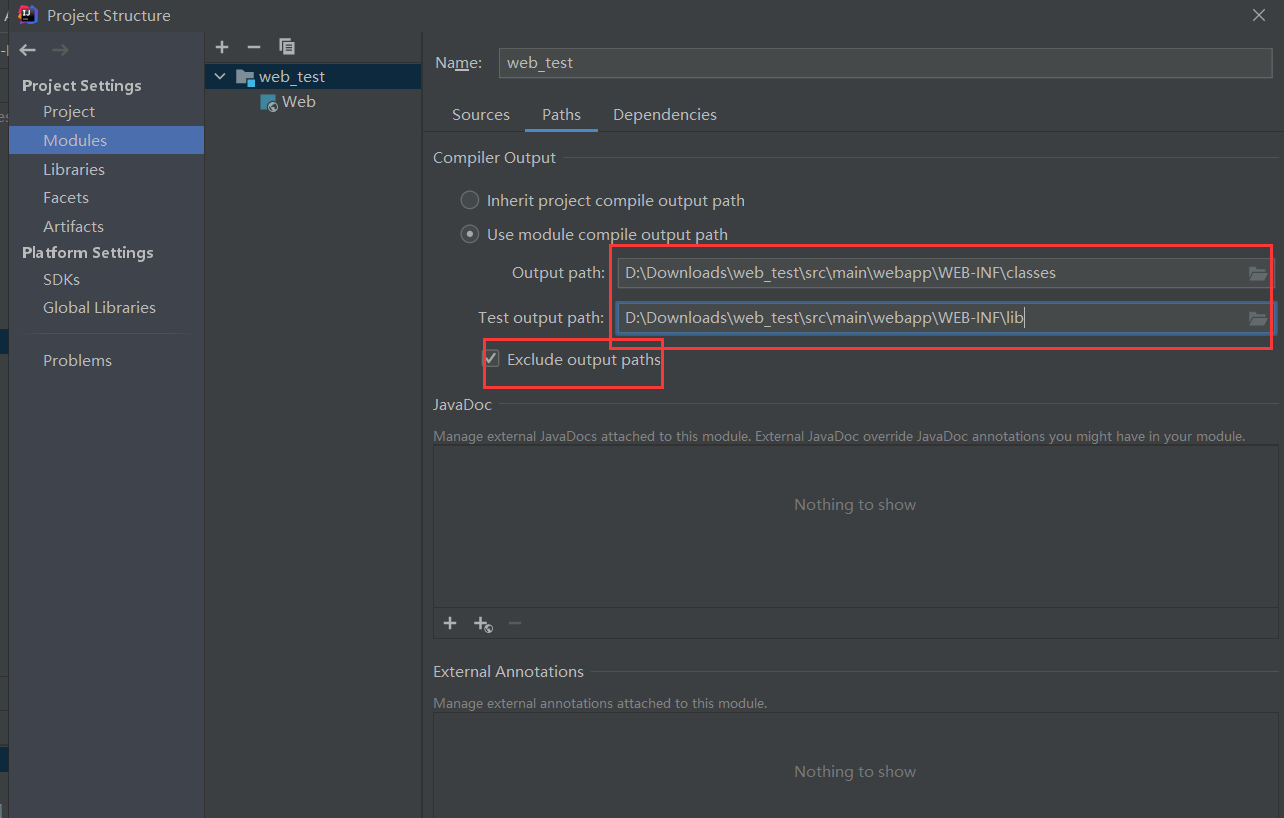The image size is (1284, 818).
Task: Click the JavaDoc section heading
Action: click(462, 405)
